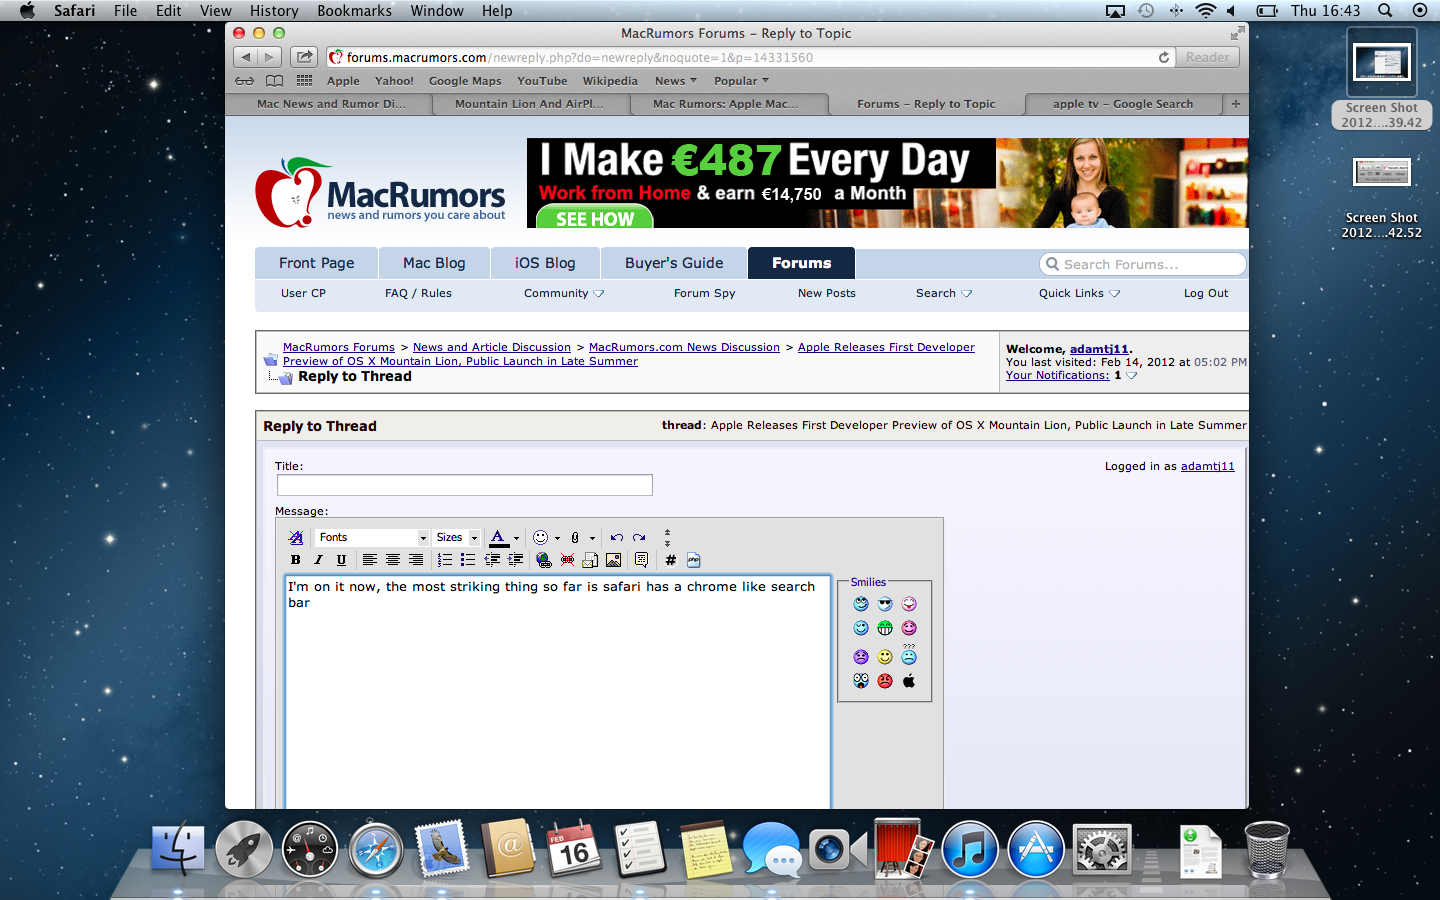Wrap selection in Code tags using # icon

click(670, 560)
